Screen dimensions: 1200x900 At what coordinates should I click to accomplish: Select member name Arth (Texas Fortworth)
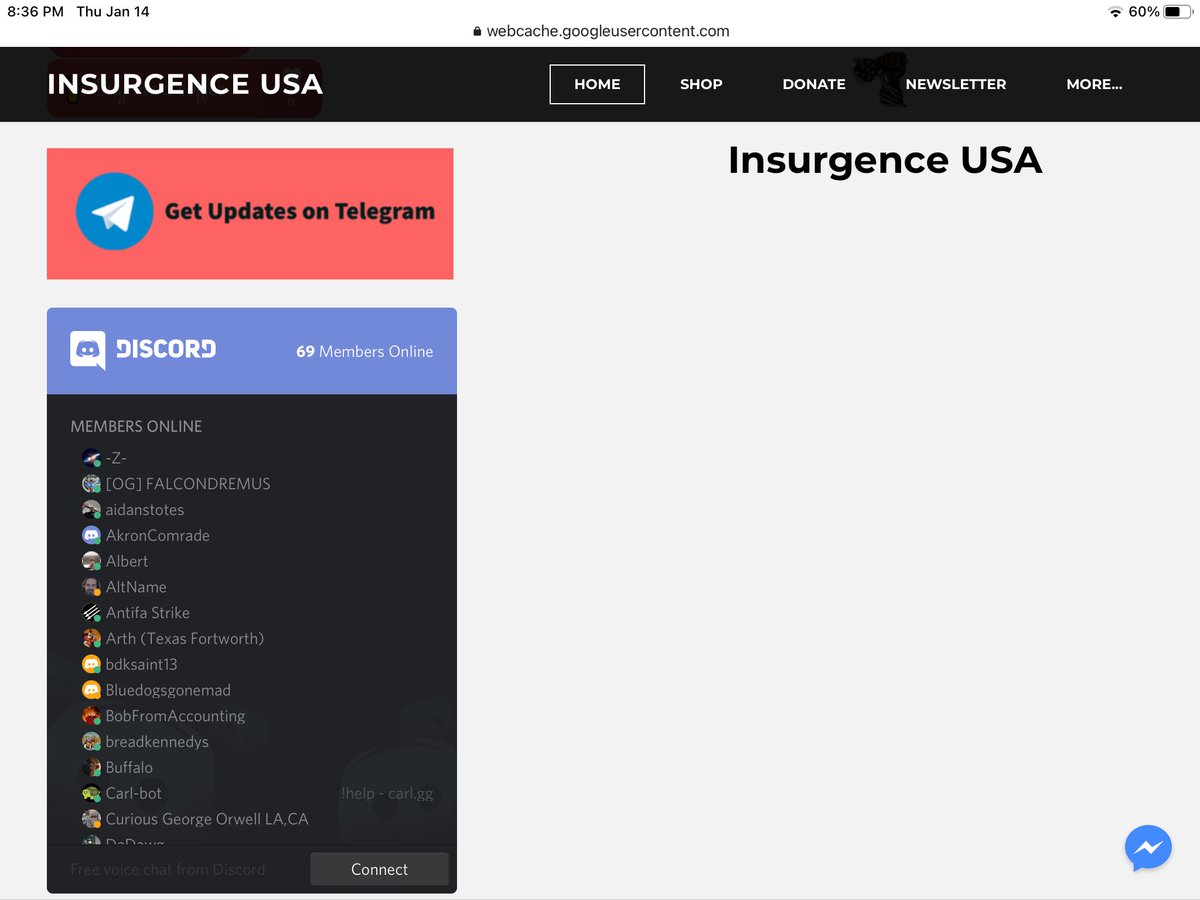pyautogui.click(x=185, y=638)
